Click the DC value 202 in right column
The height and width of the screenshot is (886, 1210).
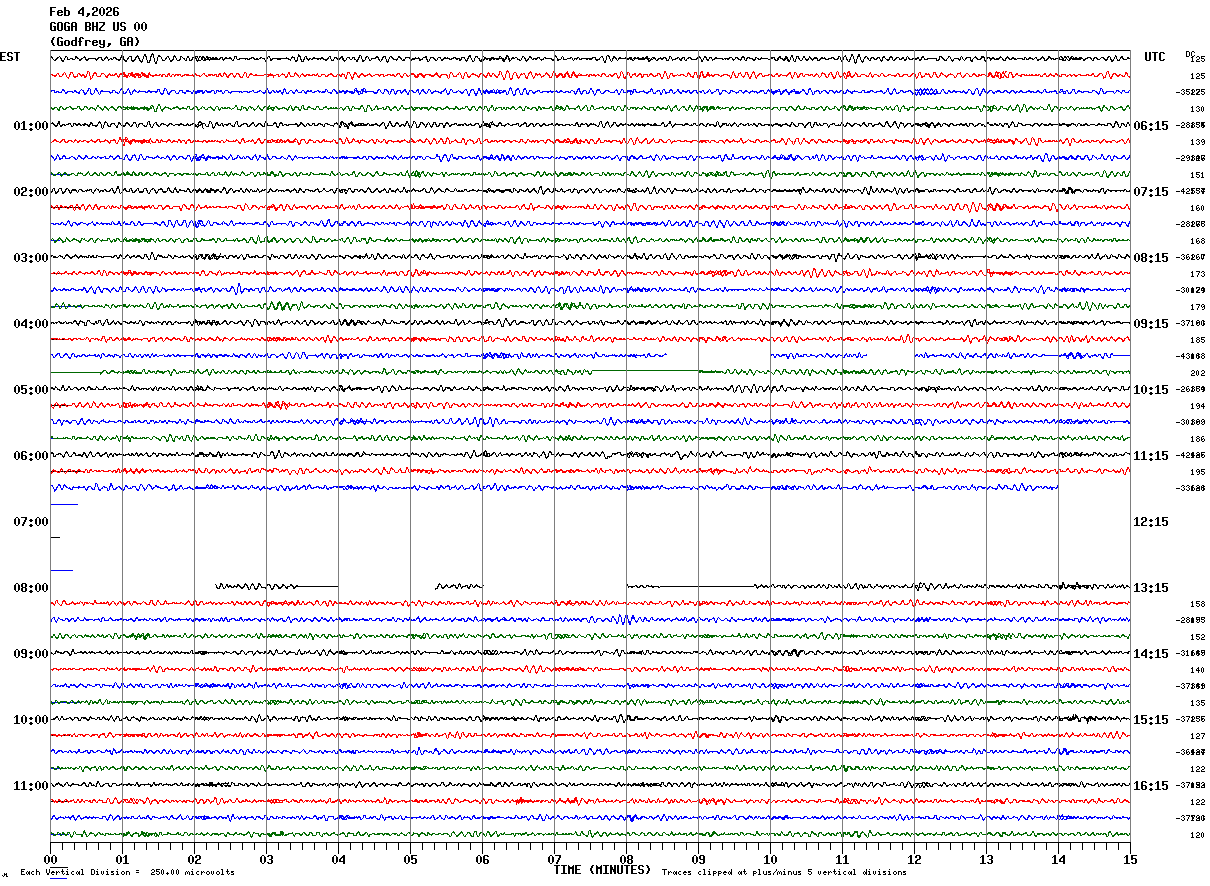point(1197,373)
